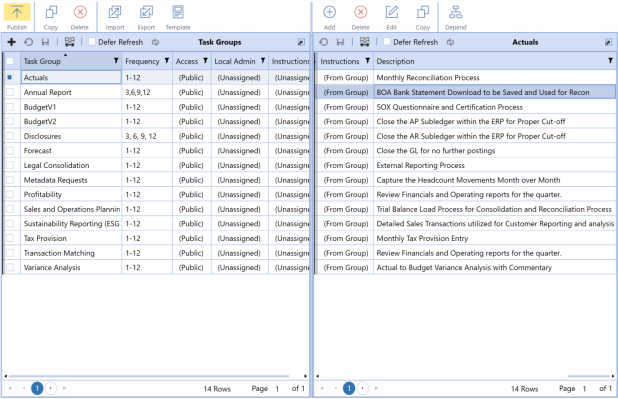Check the BudgetV1 row checkbox
The width and height of the screenshot is (618, 399).
pyautogui.click(x=10, y=107)
